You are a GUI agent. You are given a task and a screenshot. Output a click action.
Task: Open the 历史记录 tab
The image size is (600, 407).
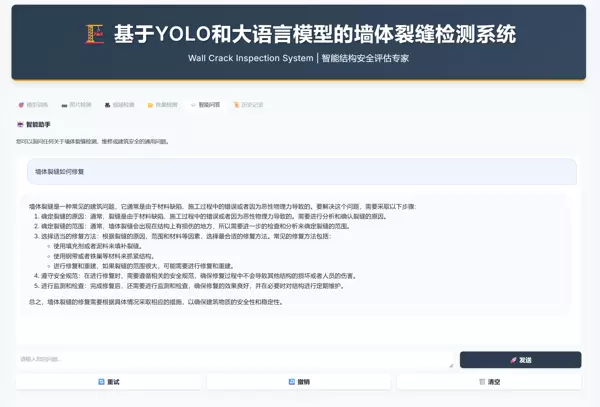tap(249, 104)
